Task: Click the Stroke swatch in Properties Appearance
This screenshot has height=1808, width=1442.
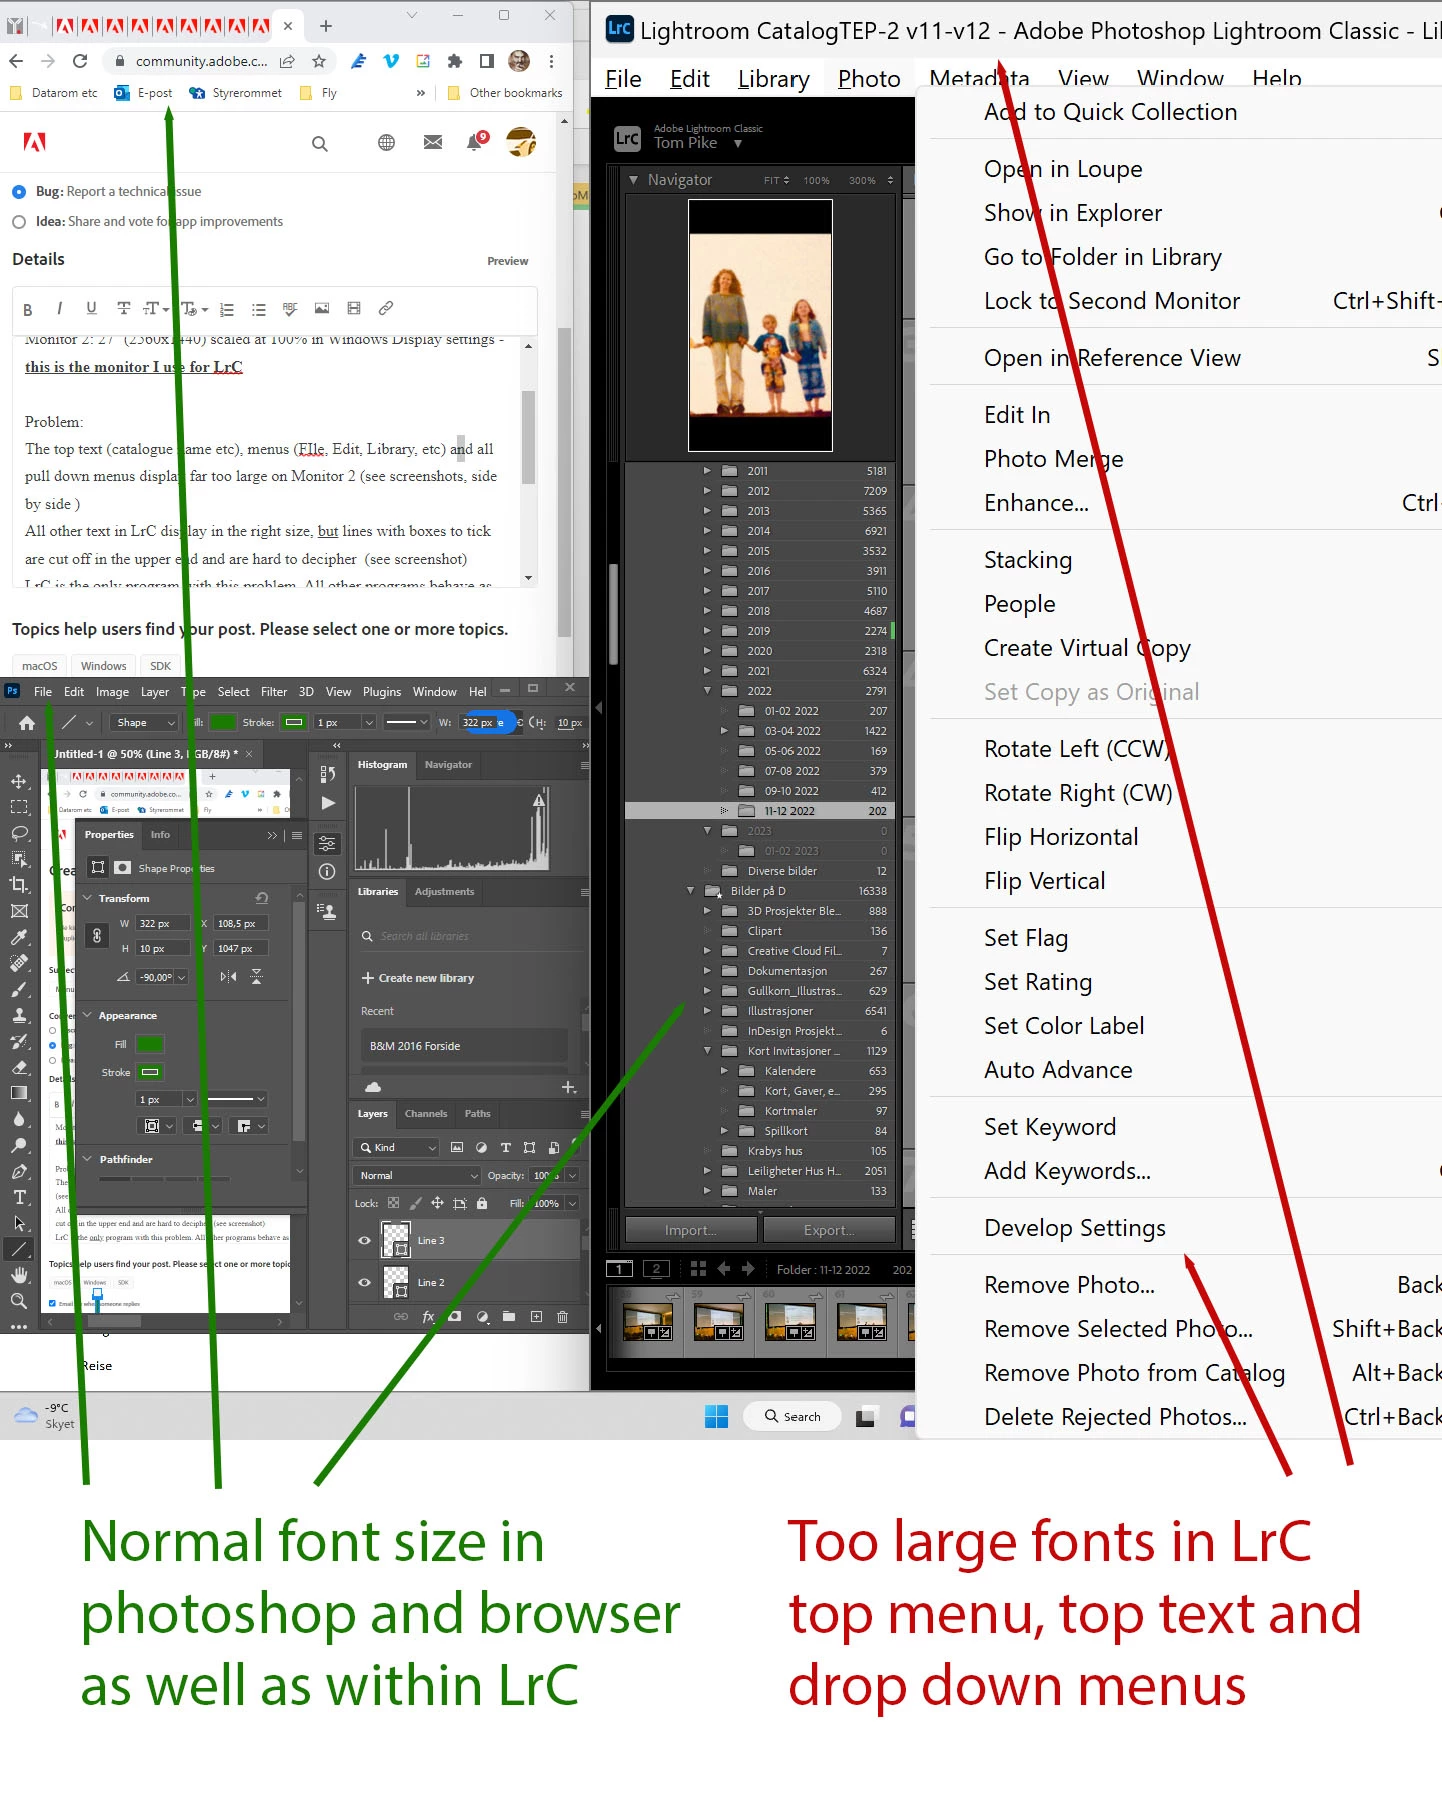Action: (150, 1072)
